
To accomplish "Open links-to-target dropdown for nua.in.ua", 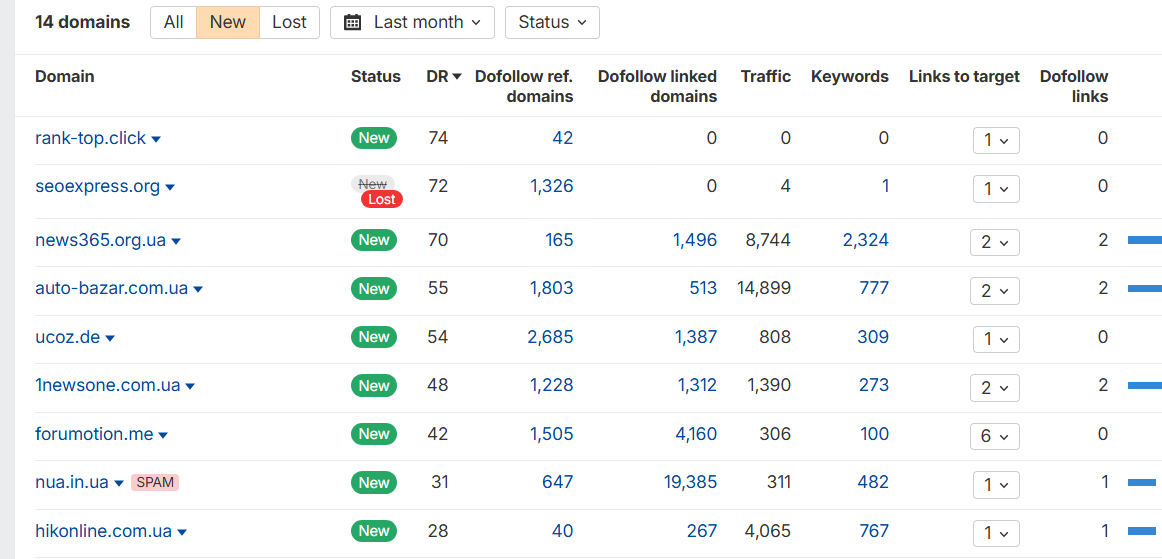I will pyautogui.click(x=996, y=485).
